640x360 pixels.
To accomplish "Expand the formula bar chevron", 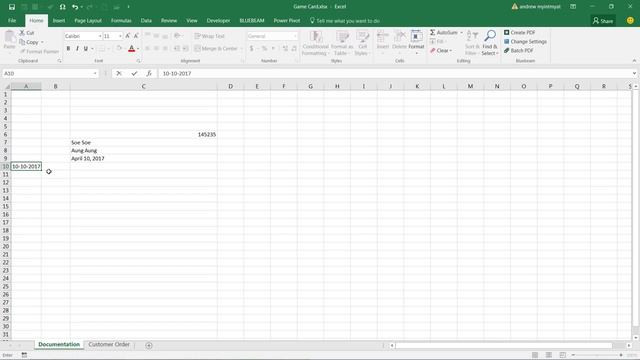I will [x=634, y=73].
